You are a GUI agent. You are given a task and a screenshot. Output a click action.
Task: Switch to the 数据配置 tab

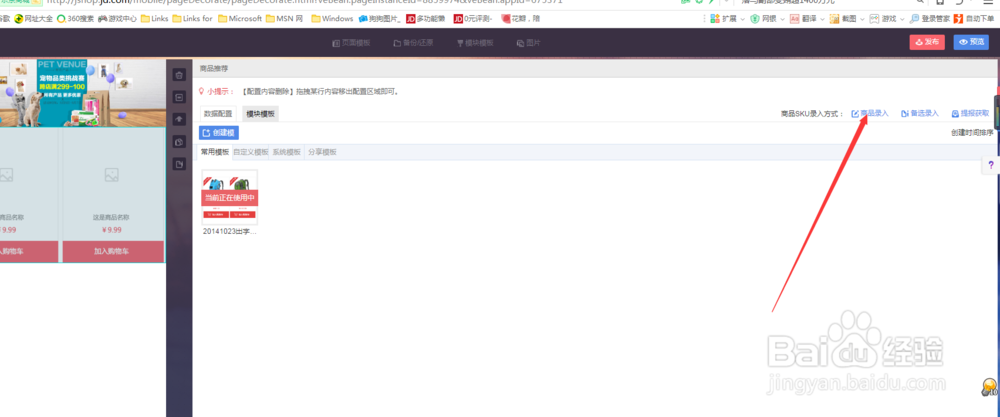tap(217, 113)
